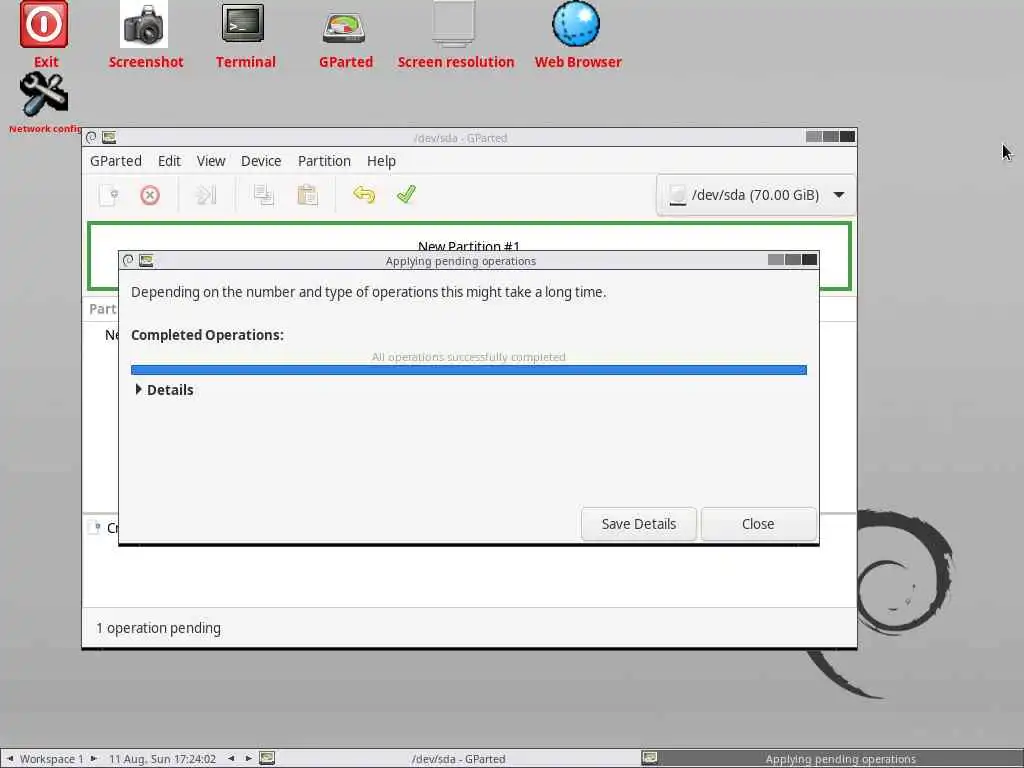Open the View menu
Viewport: 1024px width, 768px height.
tap(211, 161)
